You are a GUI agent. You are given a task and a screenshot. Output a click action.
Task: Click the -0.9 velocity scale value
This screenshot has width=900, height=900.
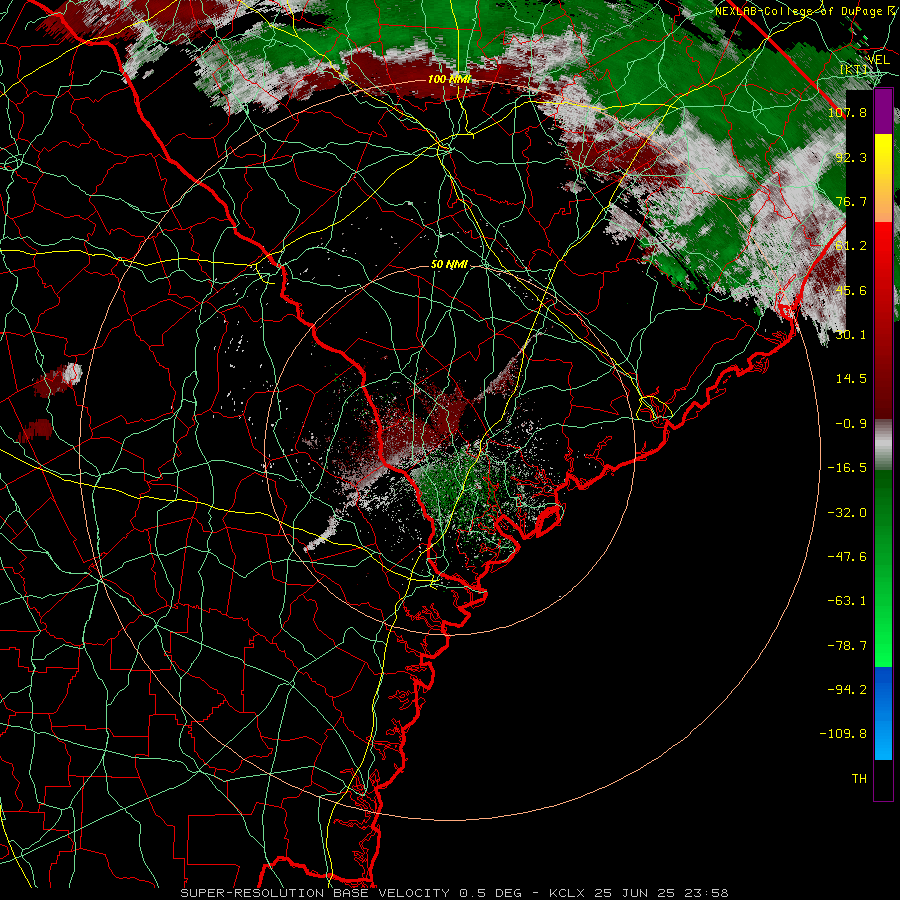851,424
